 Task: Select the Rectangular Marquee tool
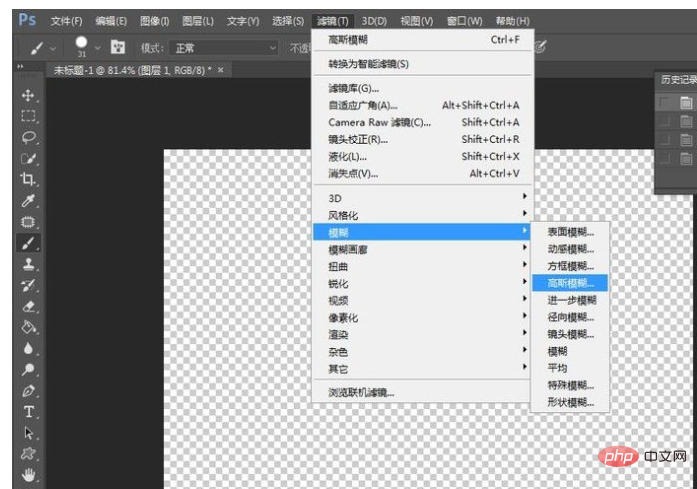click(28, 116)
